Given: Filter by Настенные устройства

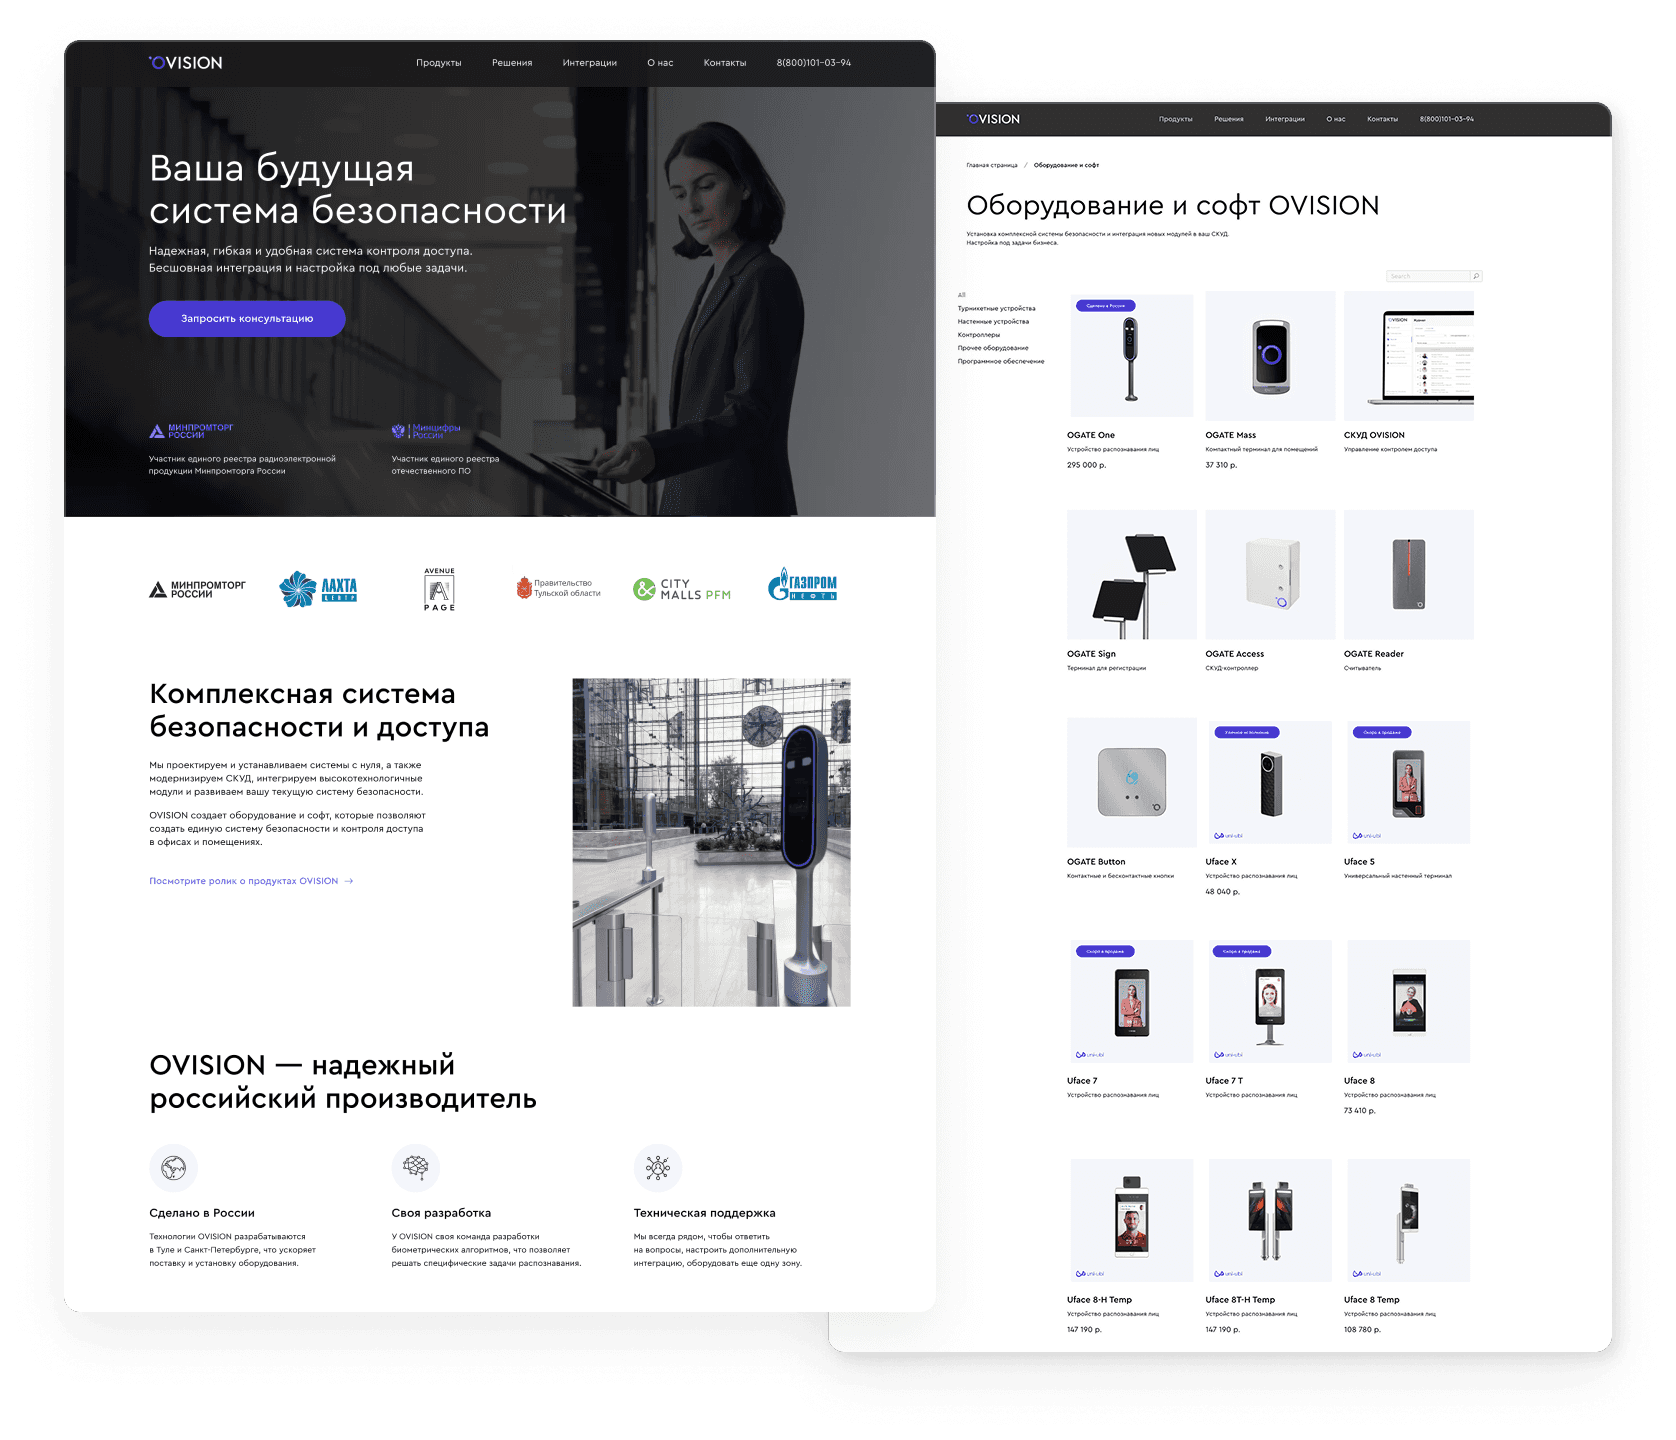Looking at the screenshot, I should (x=993, y=322).
